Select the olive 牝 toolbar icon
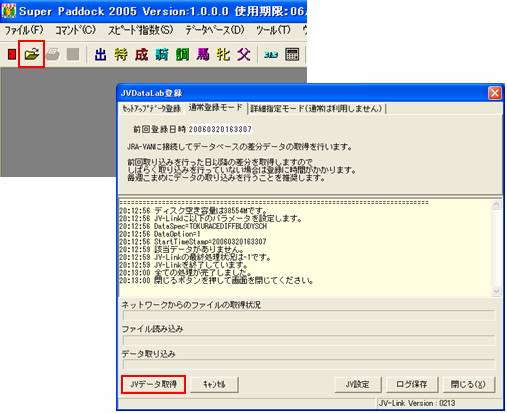Screen dimensions: 507x413 (223, 54)
